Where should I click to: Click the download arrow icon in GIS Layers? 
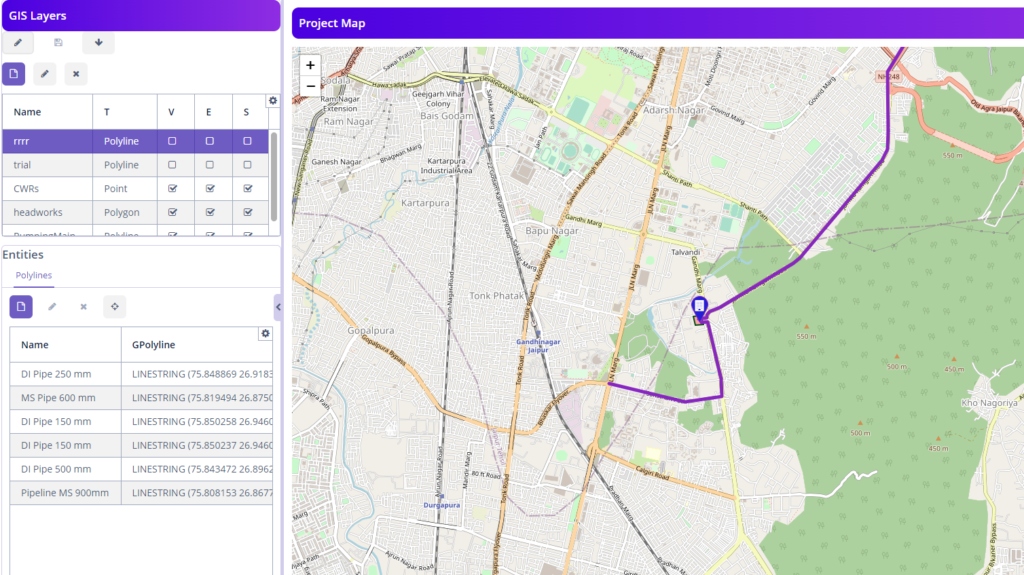[x=98, y=43]
